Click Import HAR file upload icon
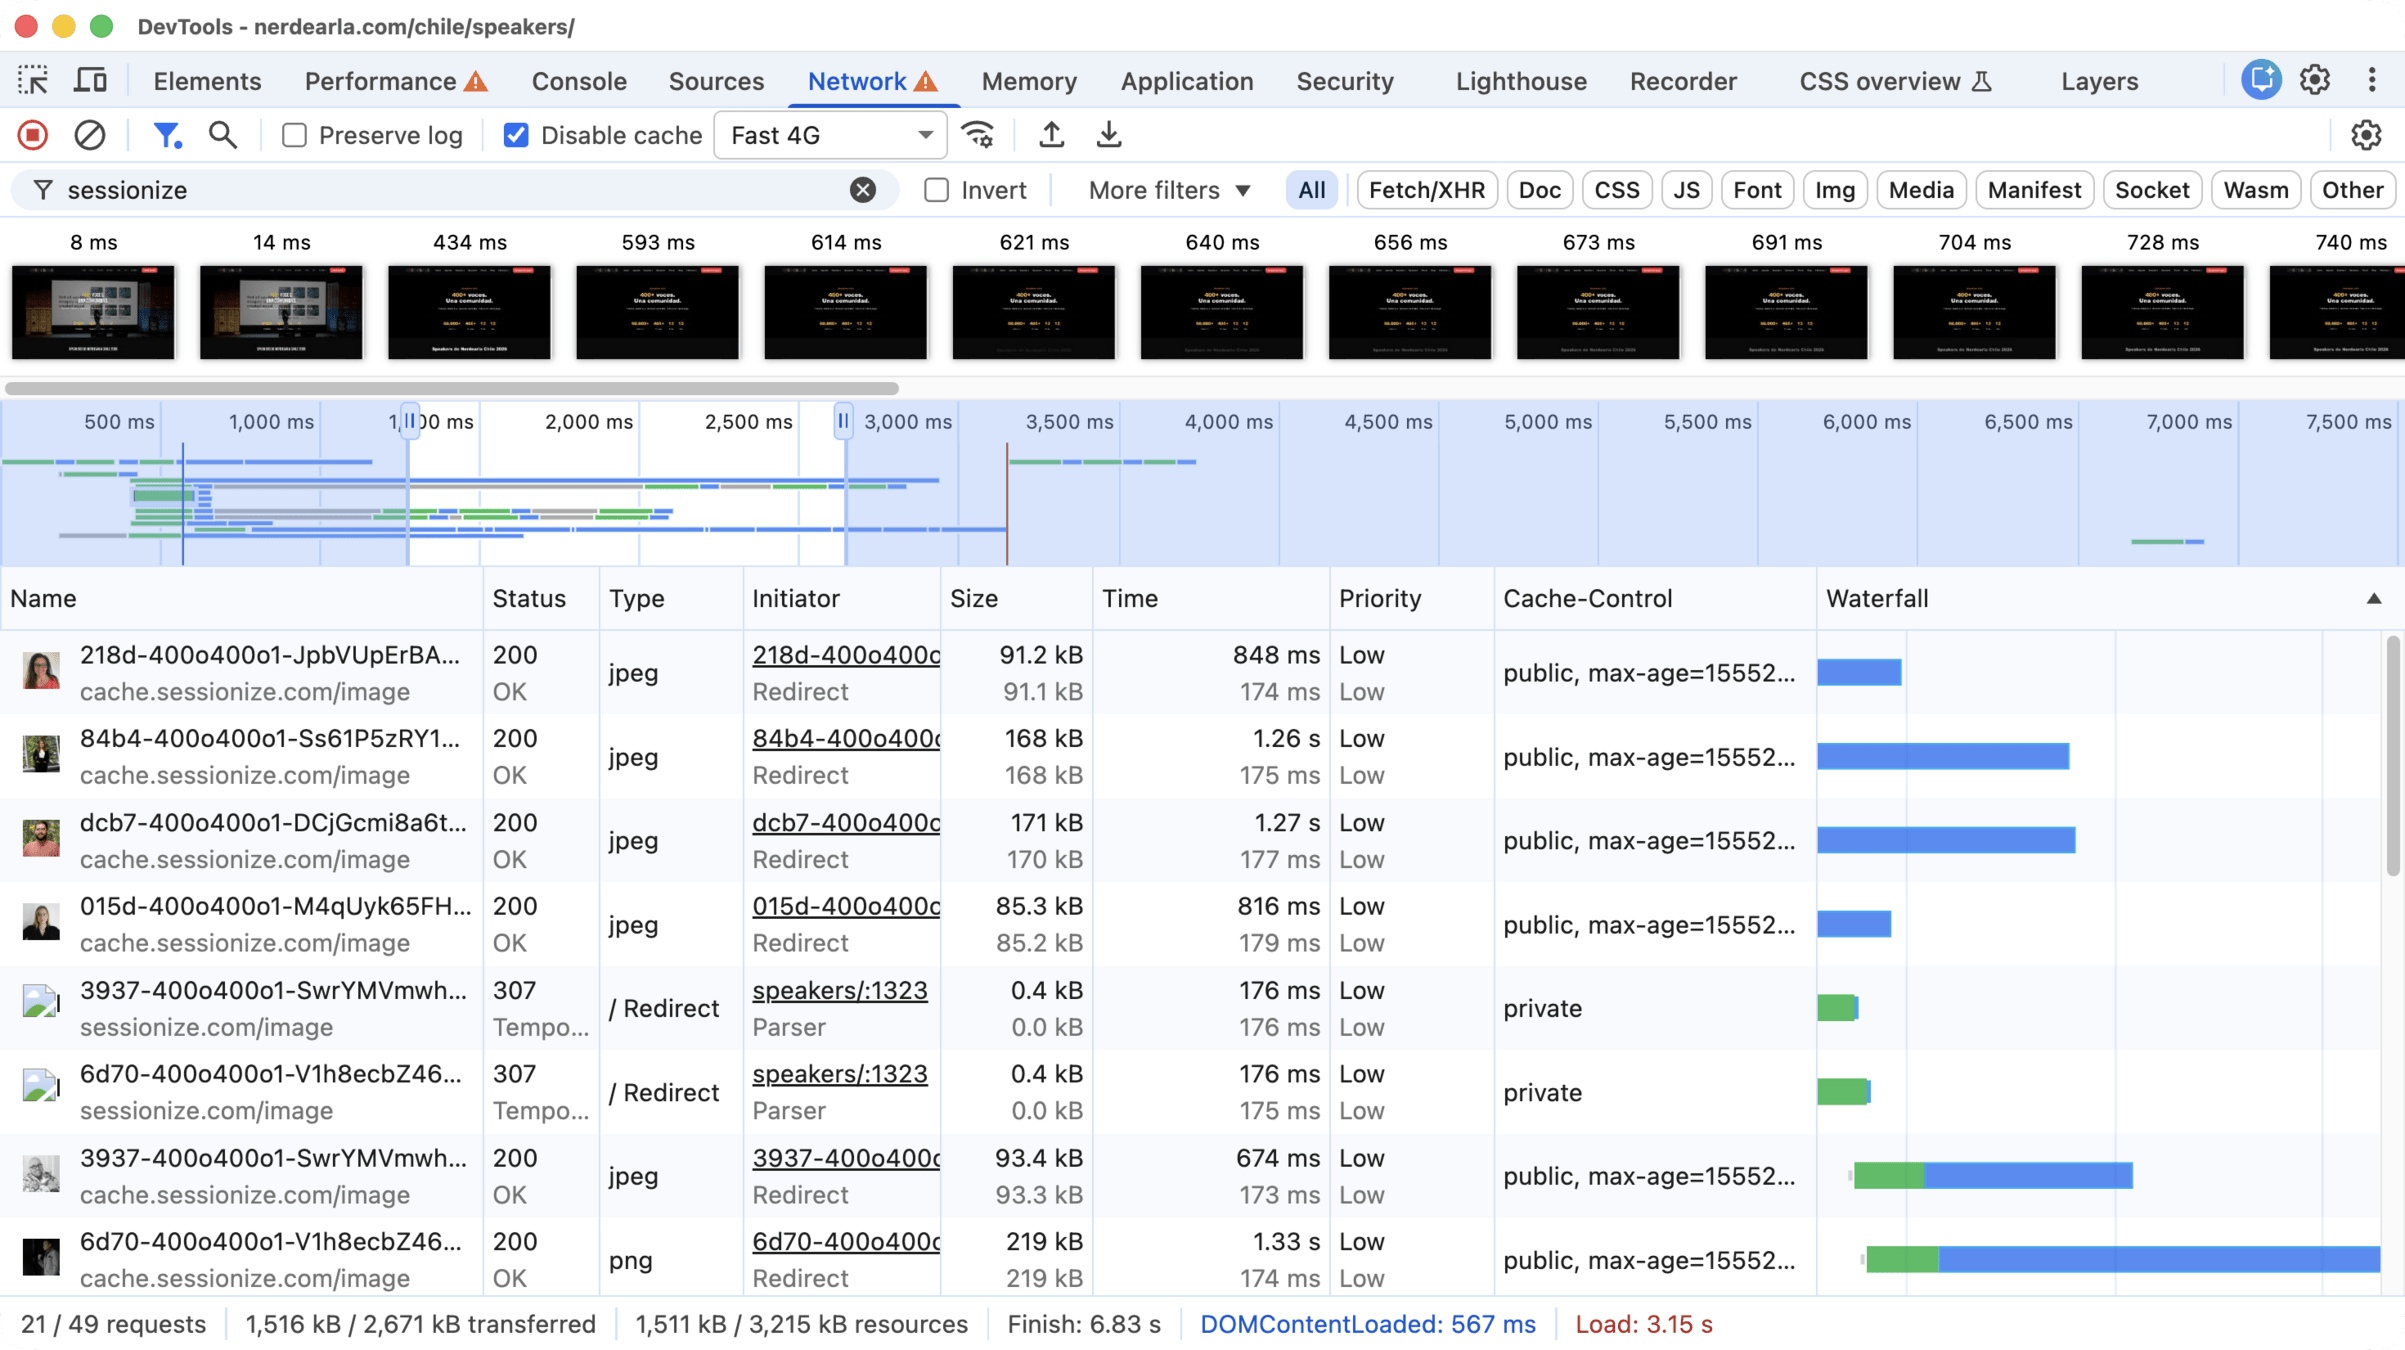The width and height of the screenshot is (2405, 1350). click(1051, 135)
